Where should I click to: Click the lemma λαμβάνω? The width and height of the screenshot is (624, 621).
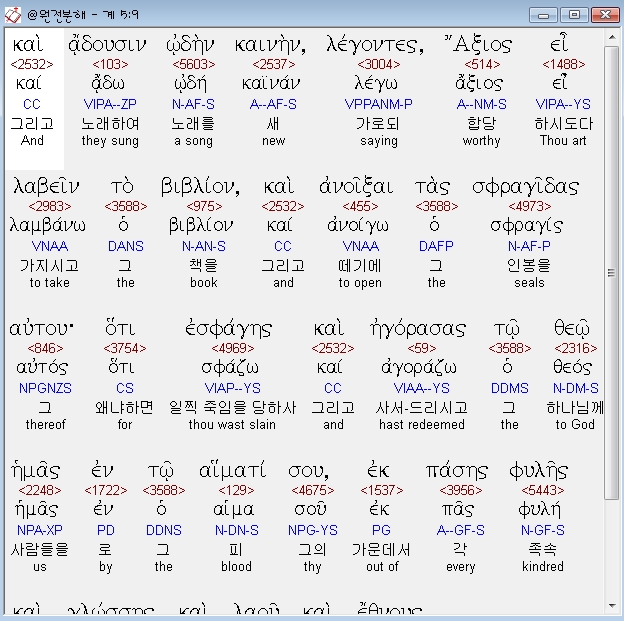click(x=47, y=226)
